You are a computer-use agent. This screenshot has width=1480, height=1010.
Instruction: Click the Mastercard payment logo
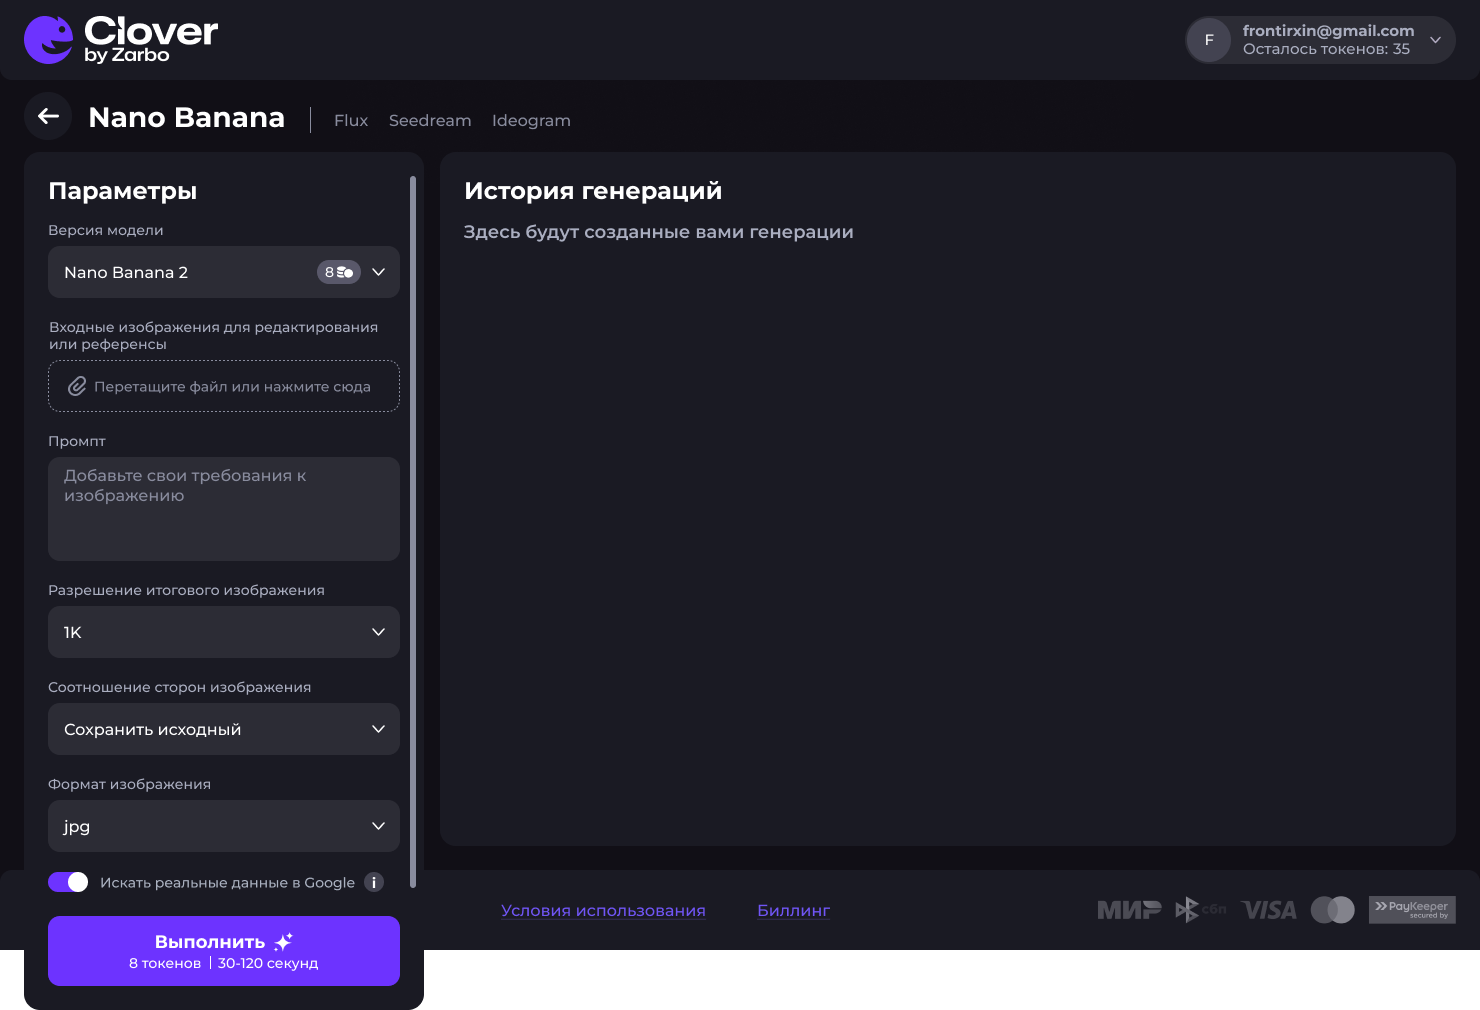(x=1333, y=910)
